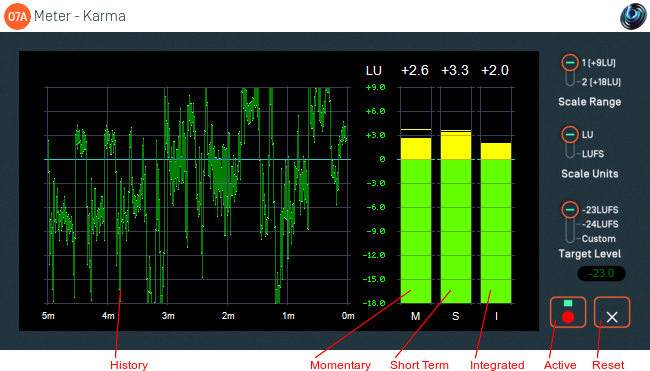Viewport: 650px width, 371px height.
Task: Select the -23LUFS target level
Action: (600, 210)
